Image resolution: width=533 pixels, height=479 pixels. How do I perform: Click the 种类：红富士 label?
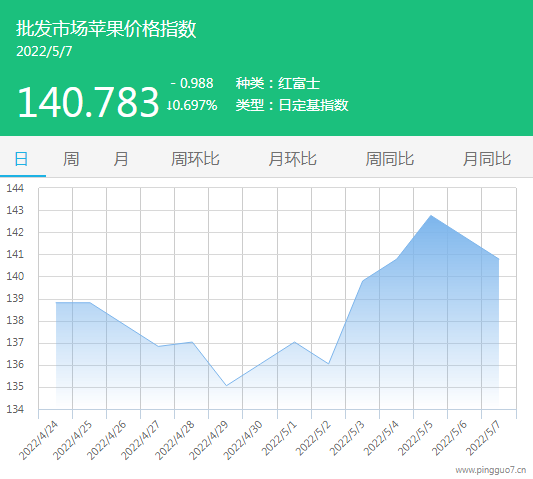point(278,83)
